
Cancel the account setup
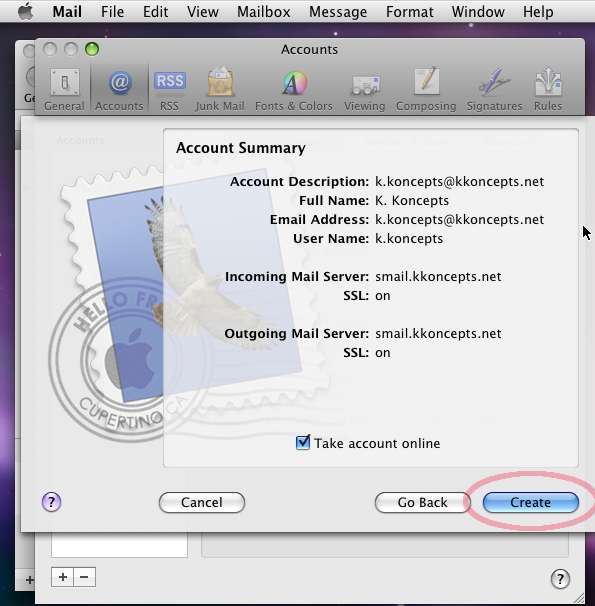point(202,502)
